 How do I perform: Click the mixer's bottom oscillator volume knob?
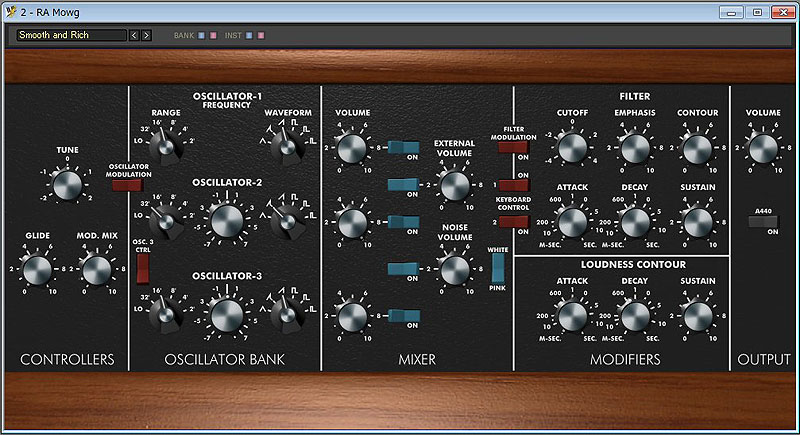(x=352, y=316)
